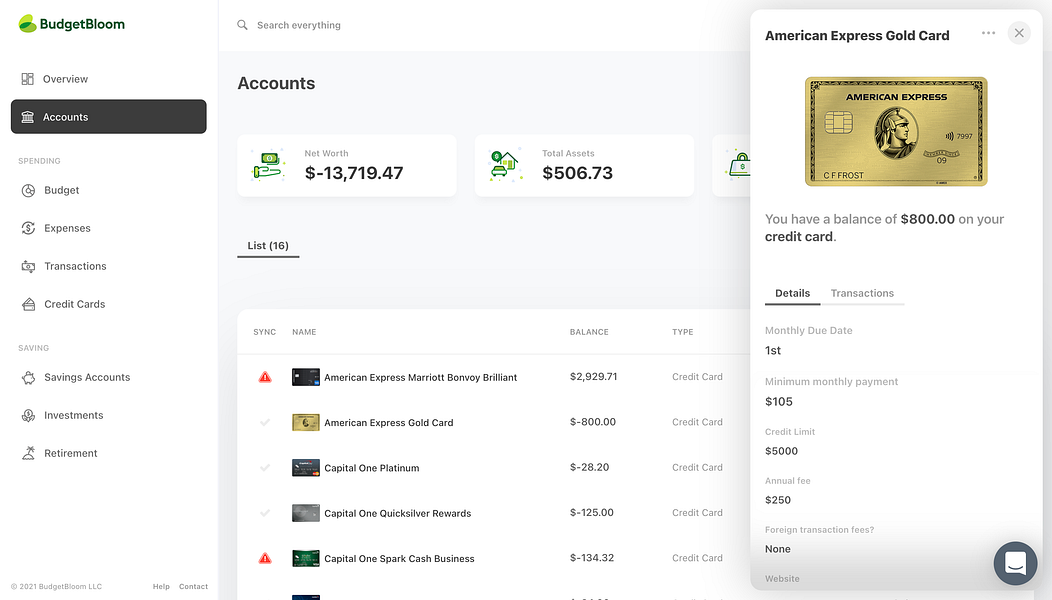Switch to Transactions tab in card panel
Image resolution: width=1052 pixels, height=600 pixels.
point(862,293)
